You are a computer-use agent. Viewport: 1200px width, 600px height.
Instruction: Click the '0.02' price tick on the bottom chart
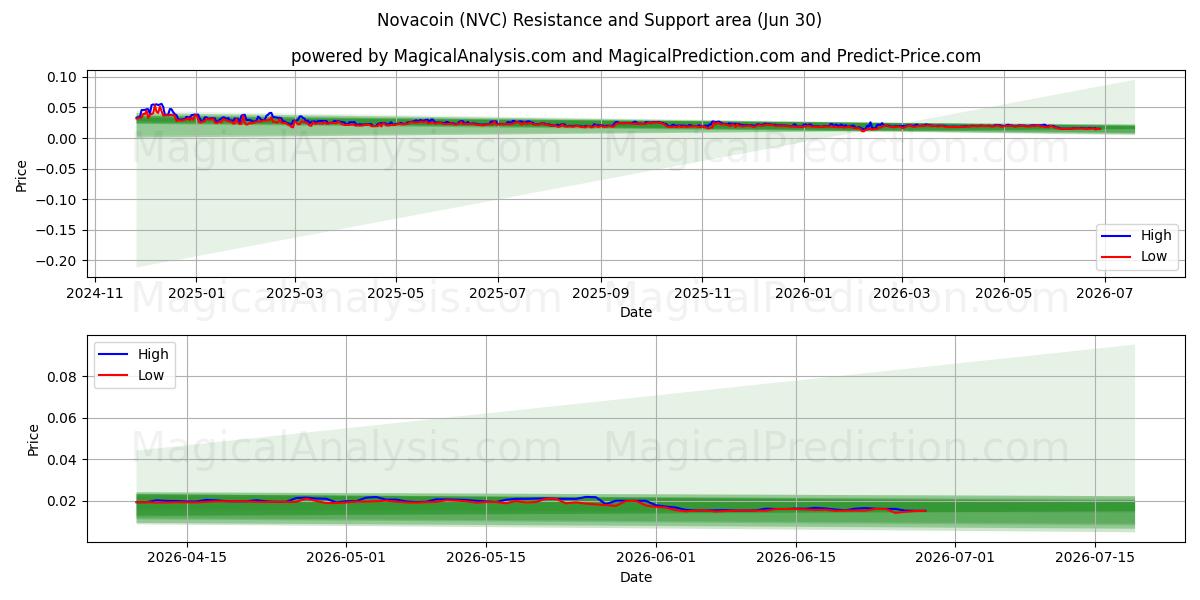tap(62, 501)
